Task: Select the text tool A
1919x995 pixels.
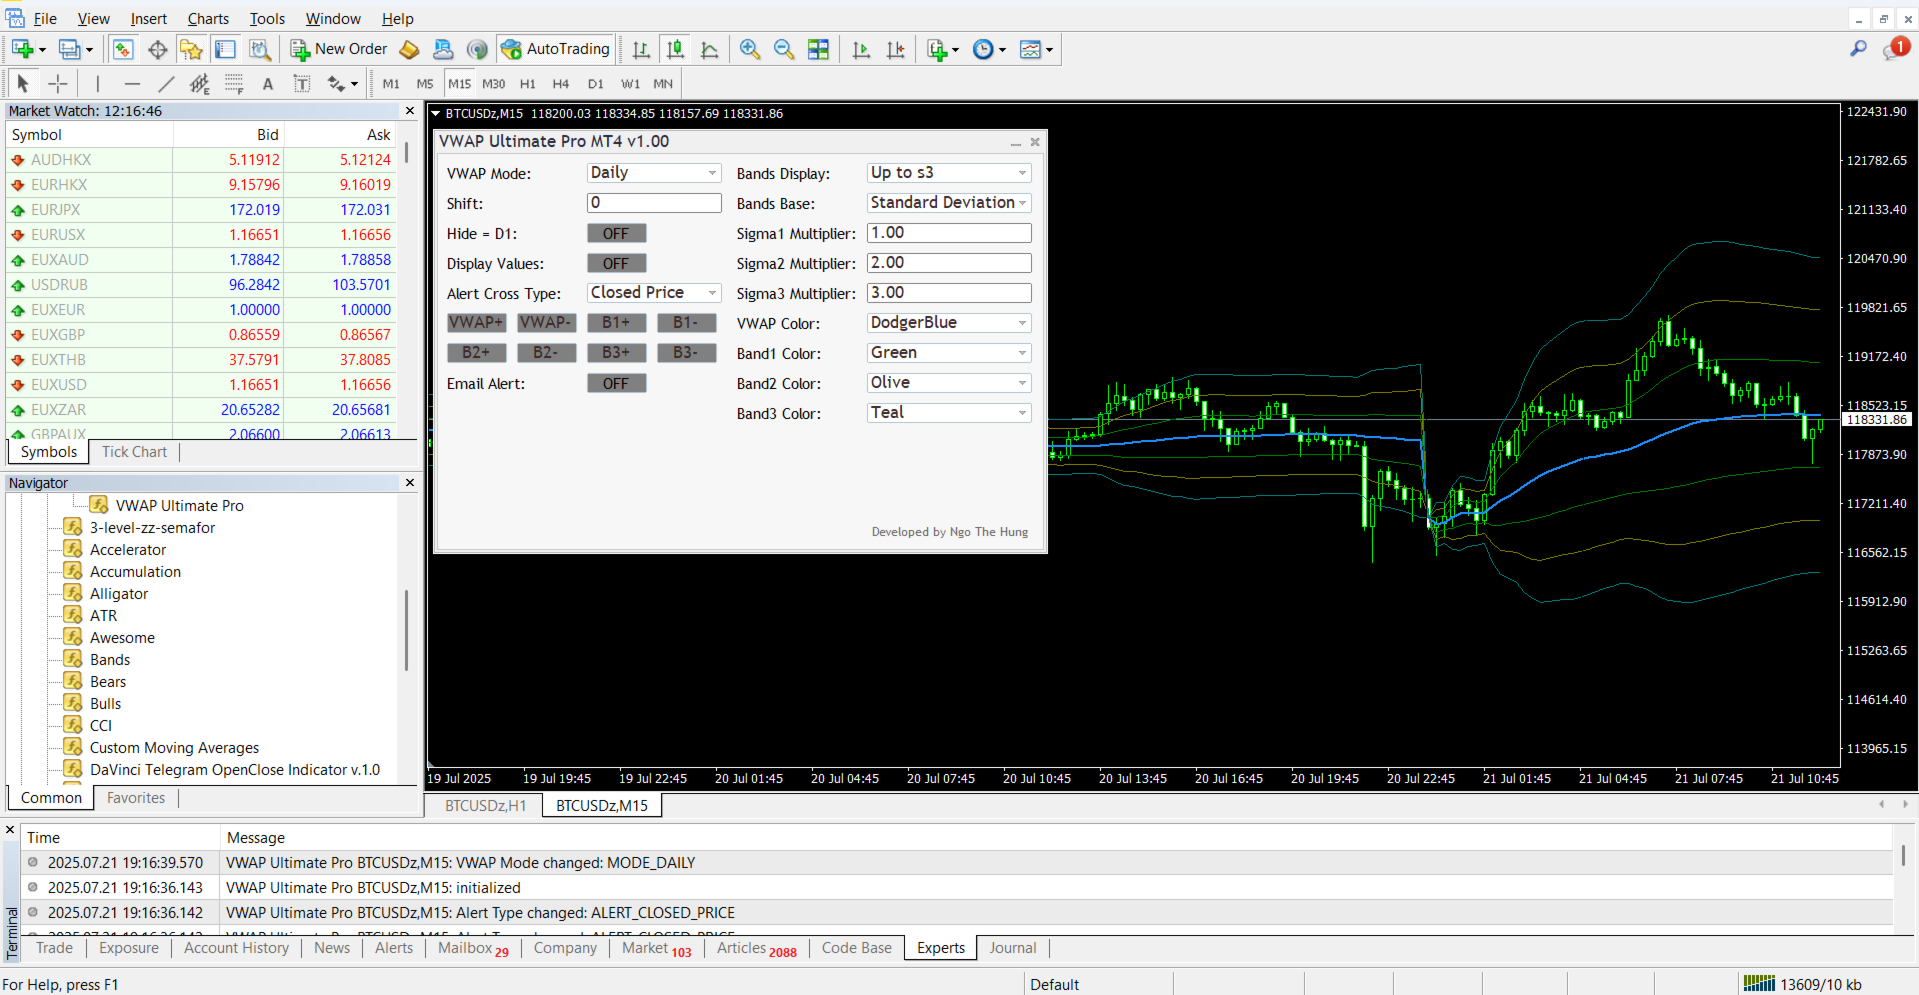Action: [x=268, y=84]
